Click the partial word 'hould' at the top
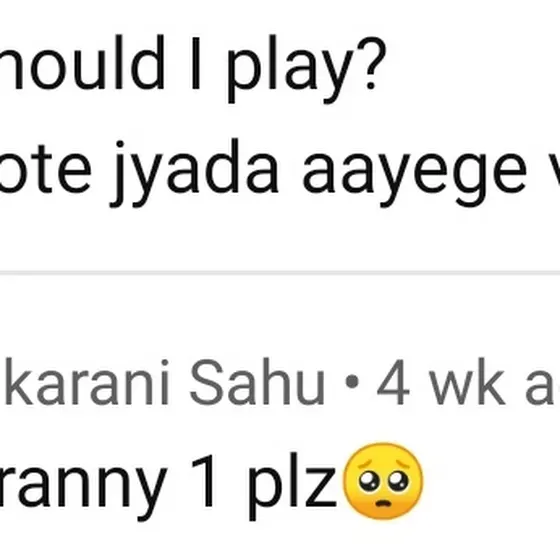560x560 pixels. point(82,62)
